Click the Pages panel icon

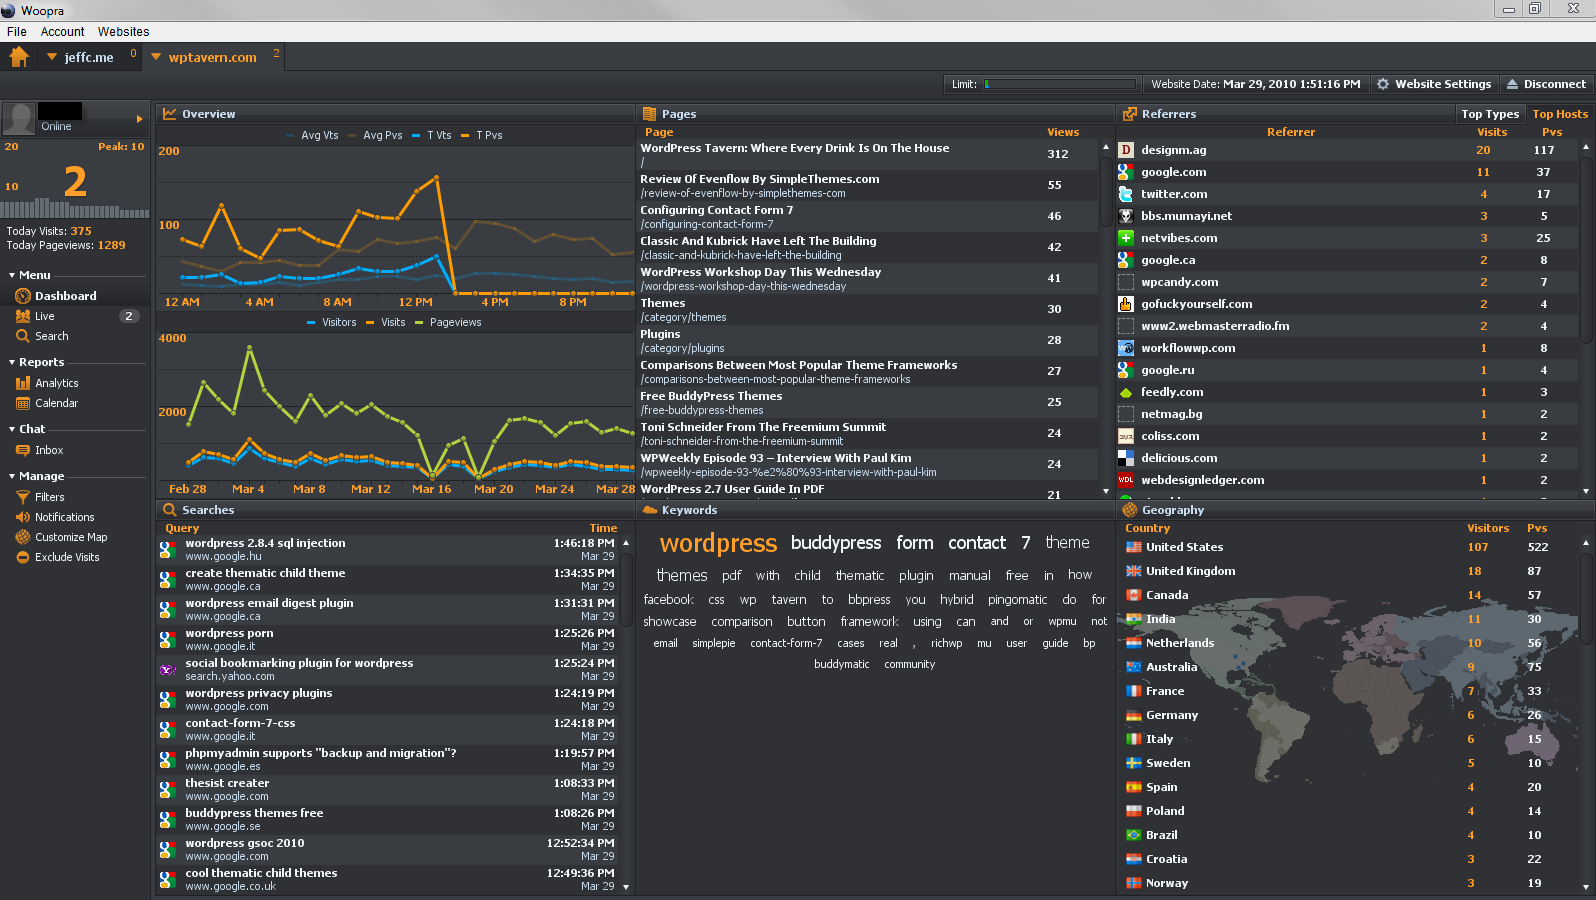(649, 114)
